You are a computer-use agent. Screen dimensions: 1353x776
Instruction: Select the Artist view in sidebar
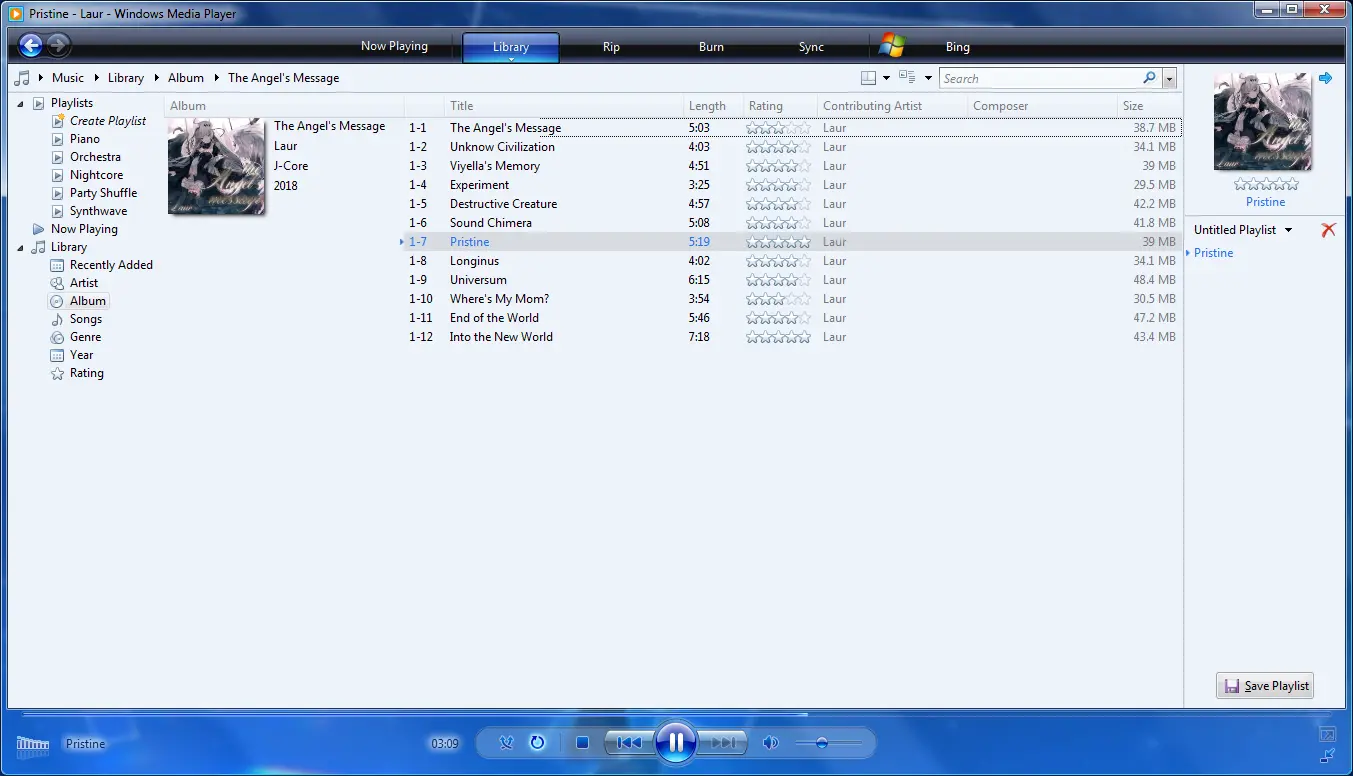[x=84, y=283]
